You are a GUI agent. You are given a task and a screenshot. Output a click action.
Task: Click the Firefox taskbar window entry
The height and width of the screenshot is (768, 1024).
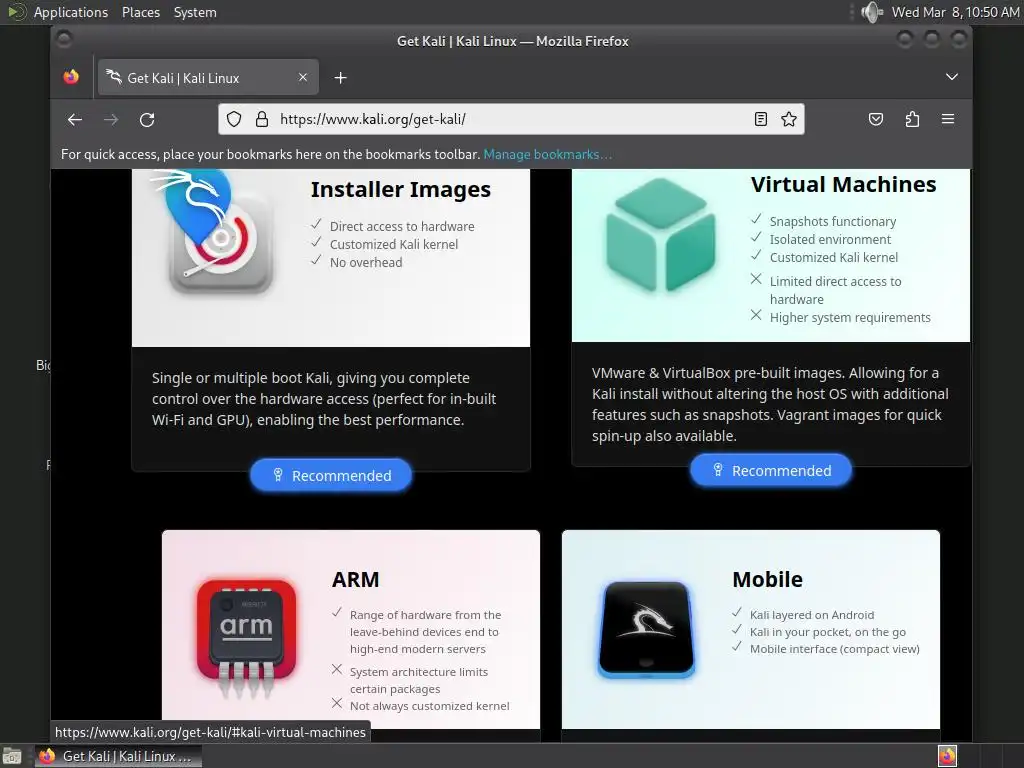coord(118,756)
